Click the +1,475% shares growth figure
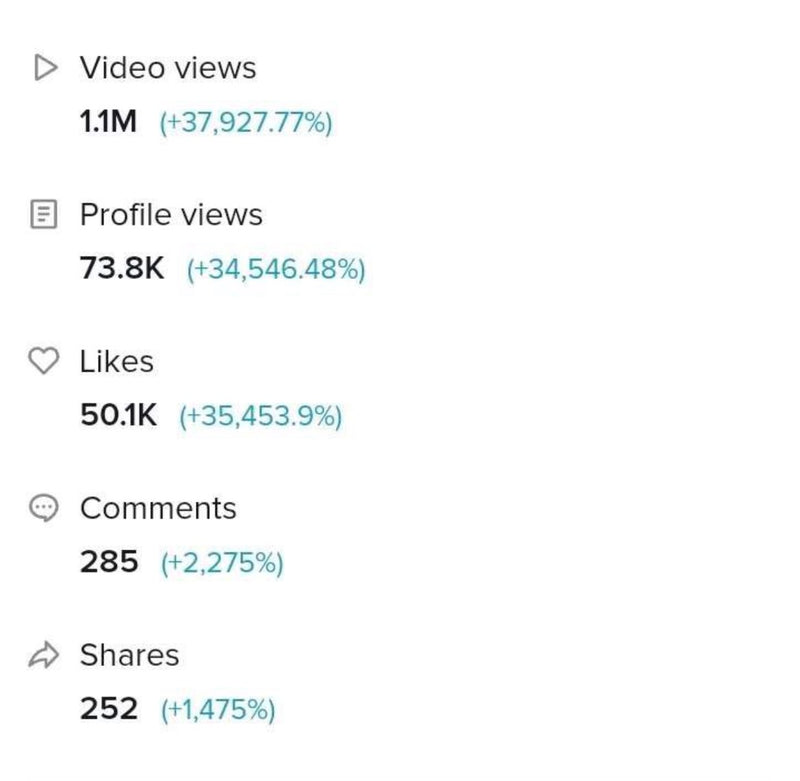Screen dimensions: 800x781 [x=218, y=710]
